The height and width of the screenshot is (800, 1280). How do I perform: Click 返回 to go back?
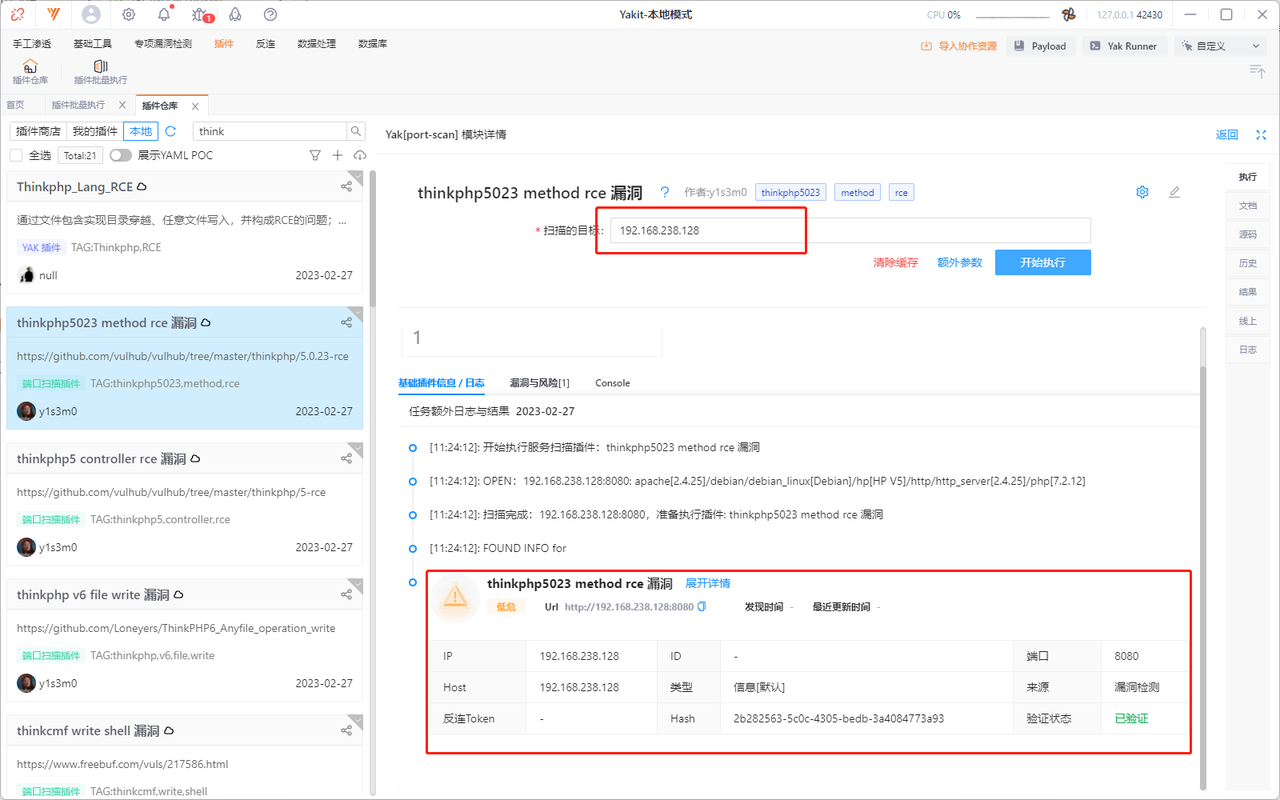click(1226, 134)
